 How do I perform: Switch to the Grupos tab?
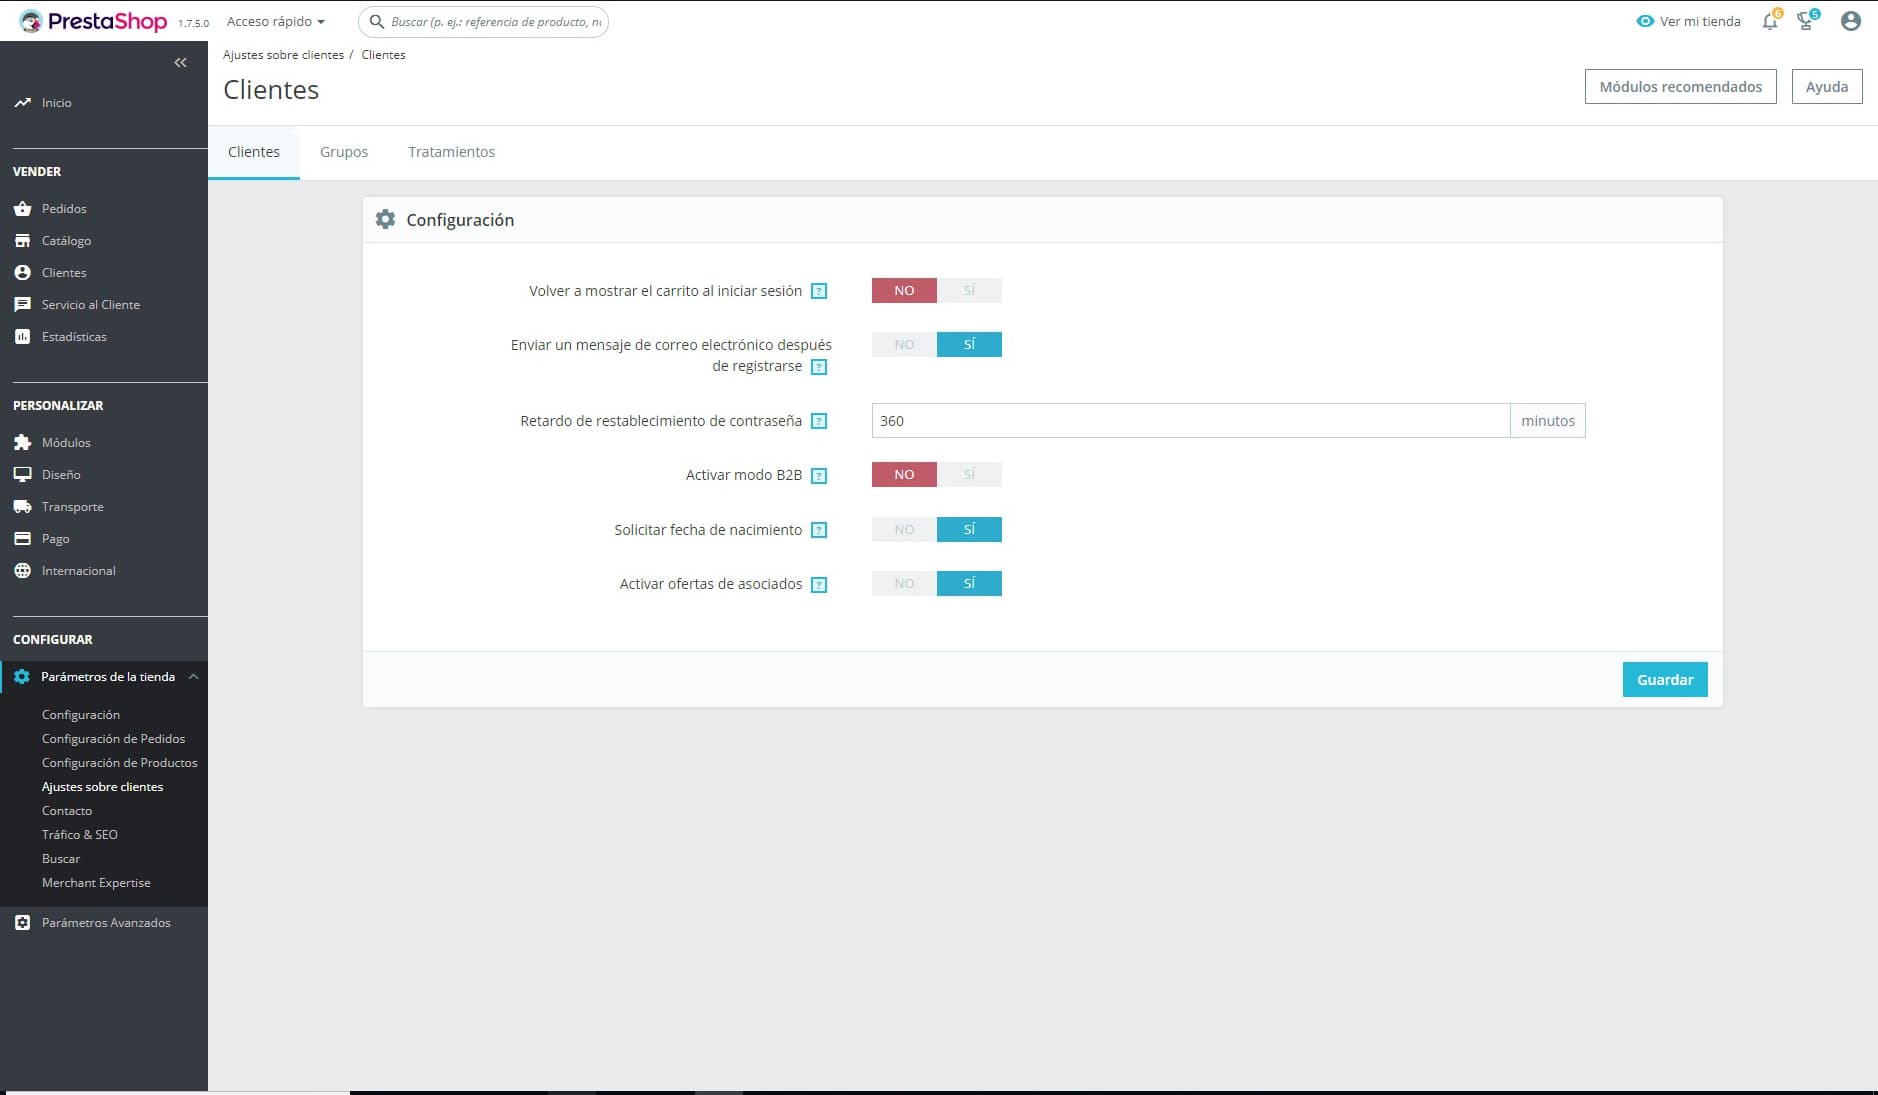point(344,152)
